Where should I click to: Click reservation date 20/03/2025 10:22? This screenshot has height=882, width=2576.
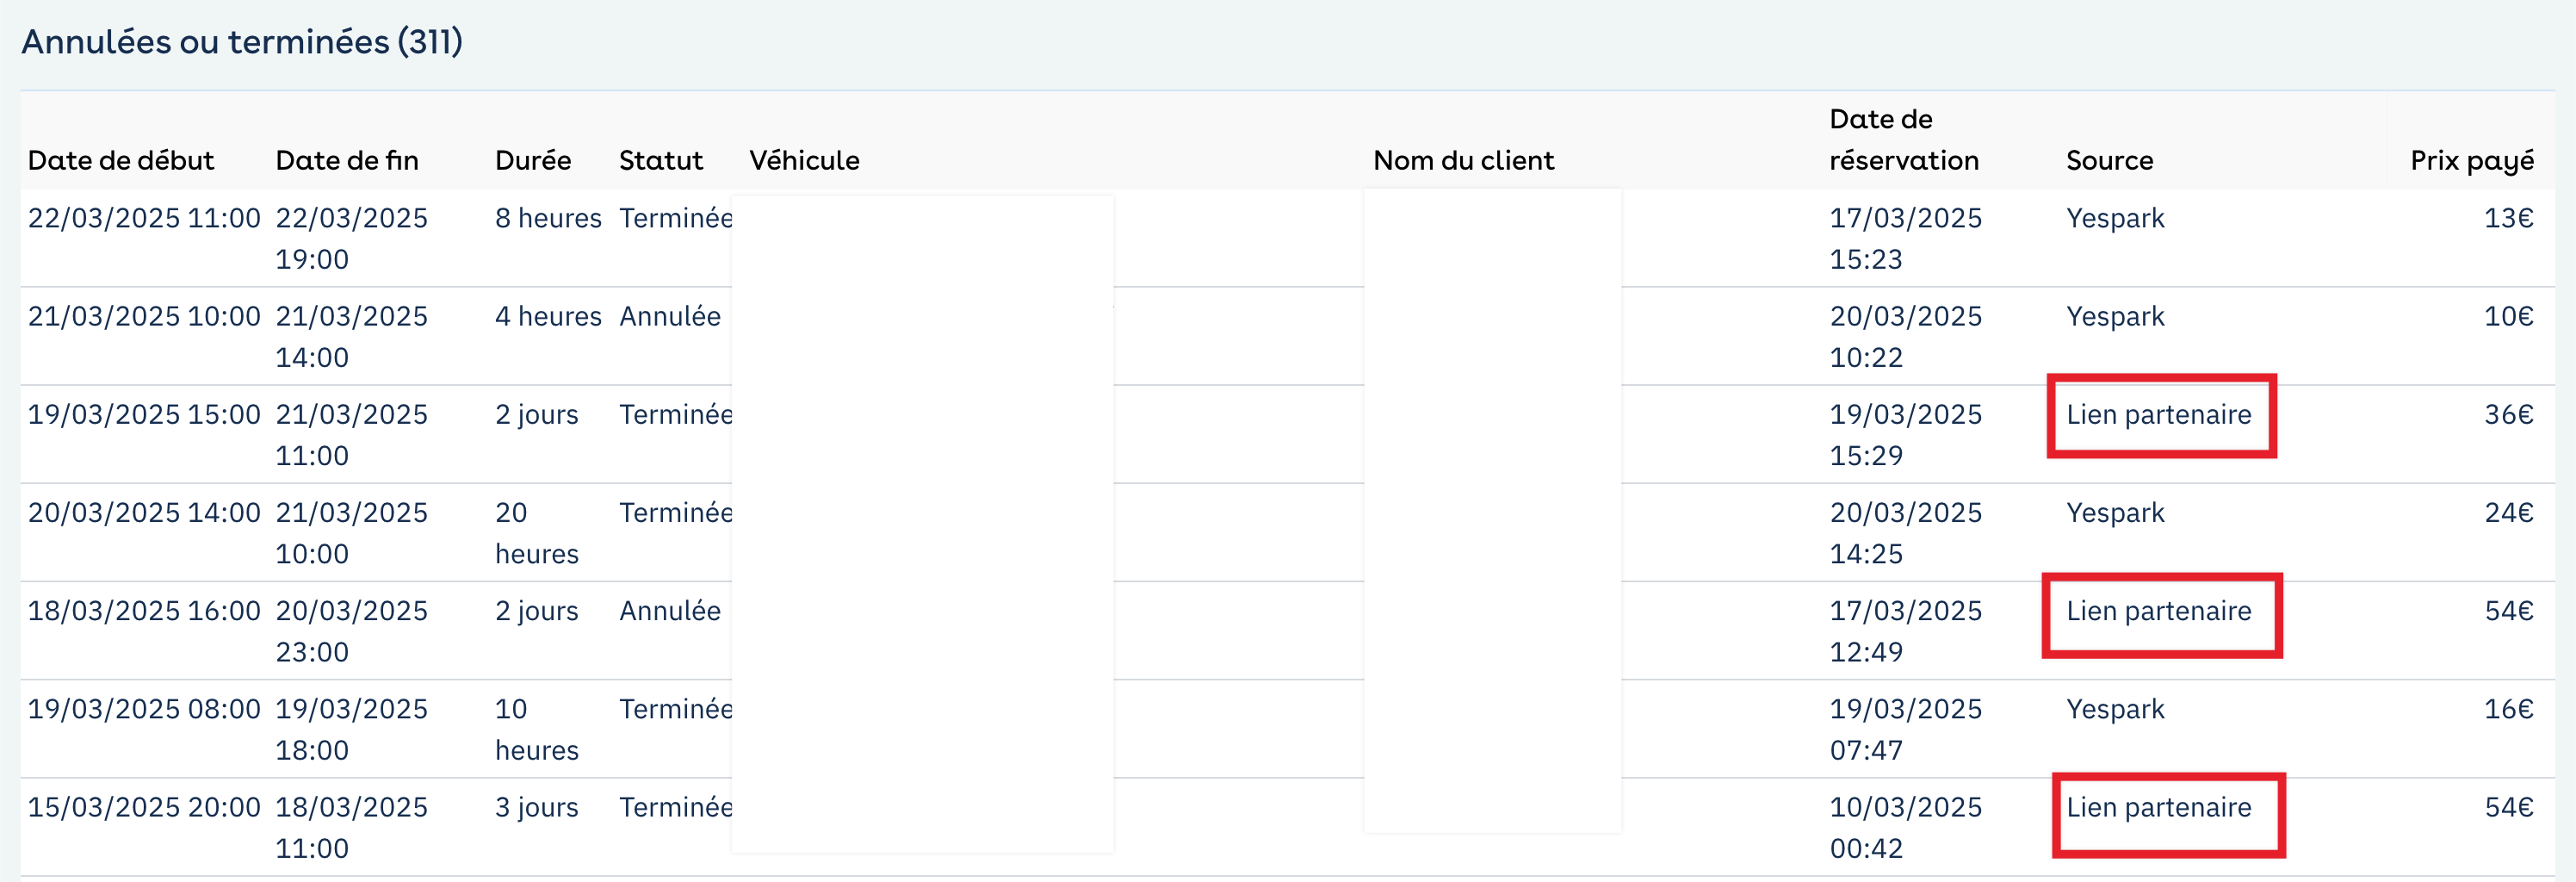[1906, 336]
